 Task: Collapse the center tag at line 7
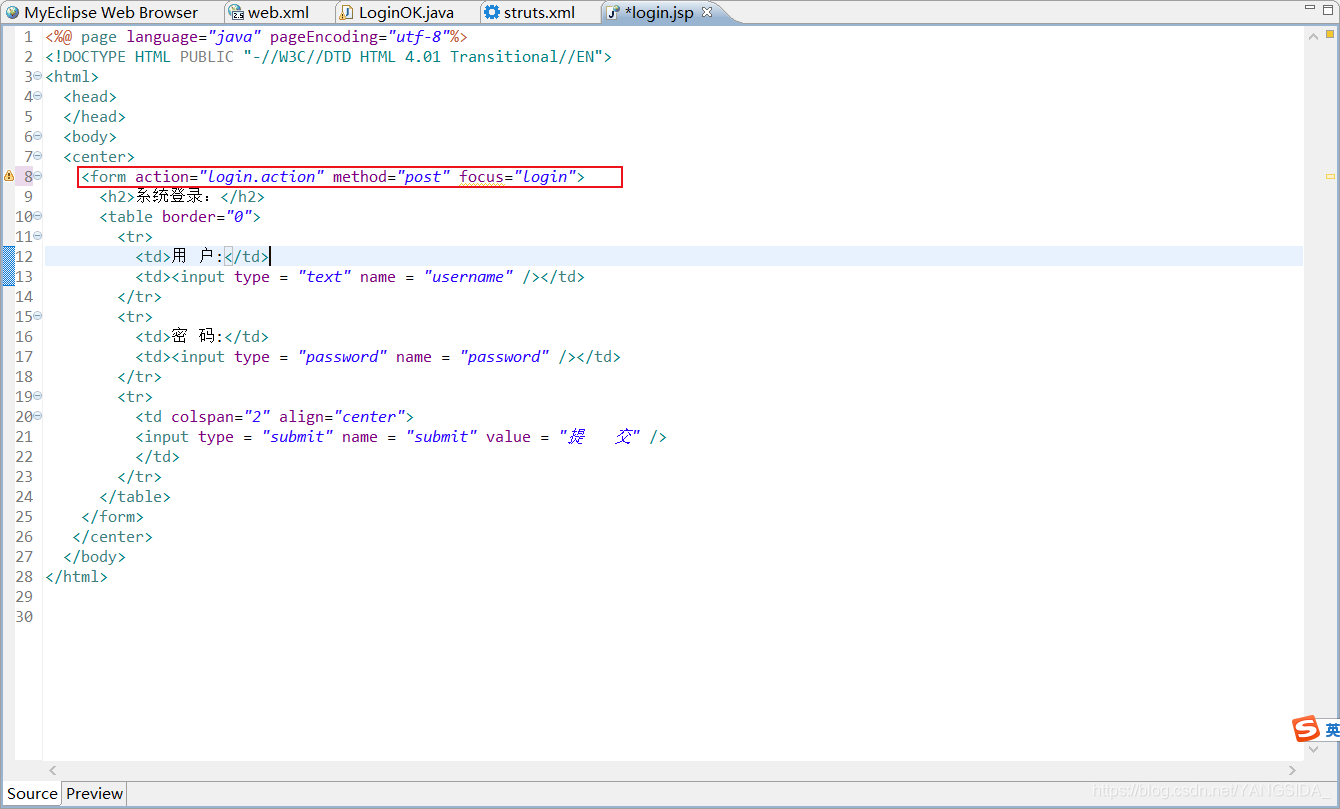point(37,156)
